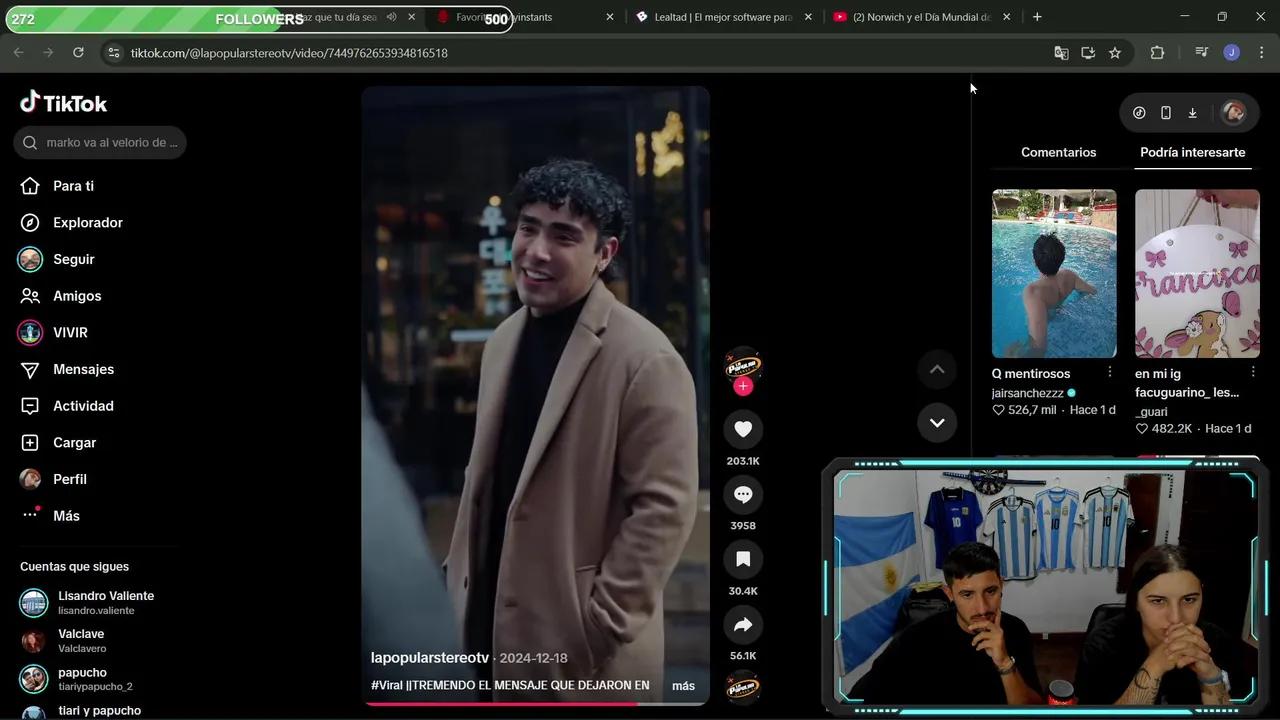Open the browser extensions puzzle icon
The width and height of the screenshot is (1280, 720).
pyautogui.click(x=1157, y=53)
